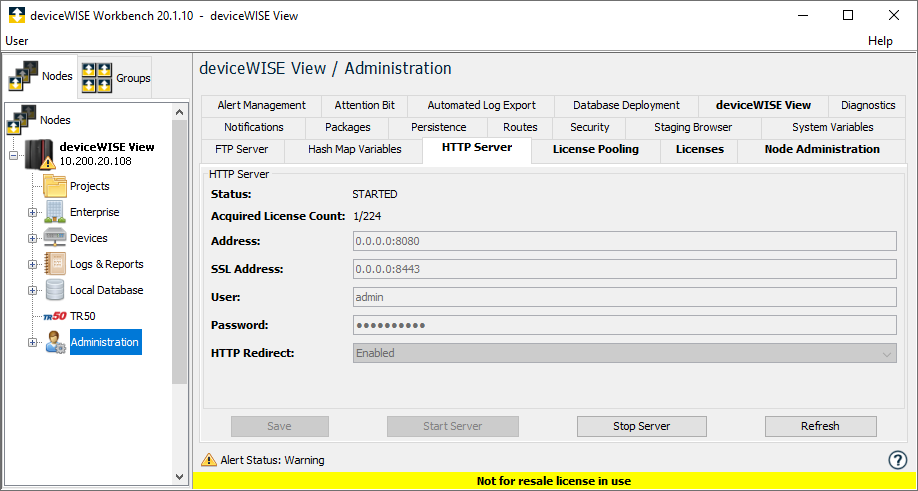
Task: Open the Licenses tab
Action: 700,149
